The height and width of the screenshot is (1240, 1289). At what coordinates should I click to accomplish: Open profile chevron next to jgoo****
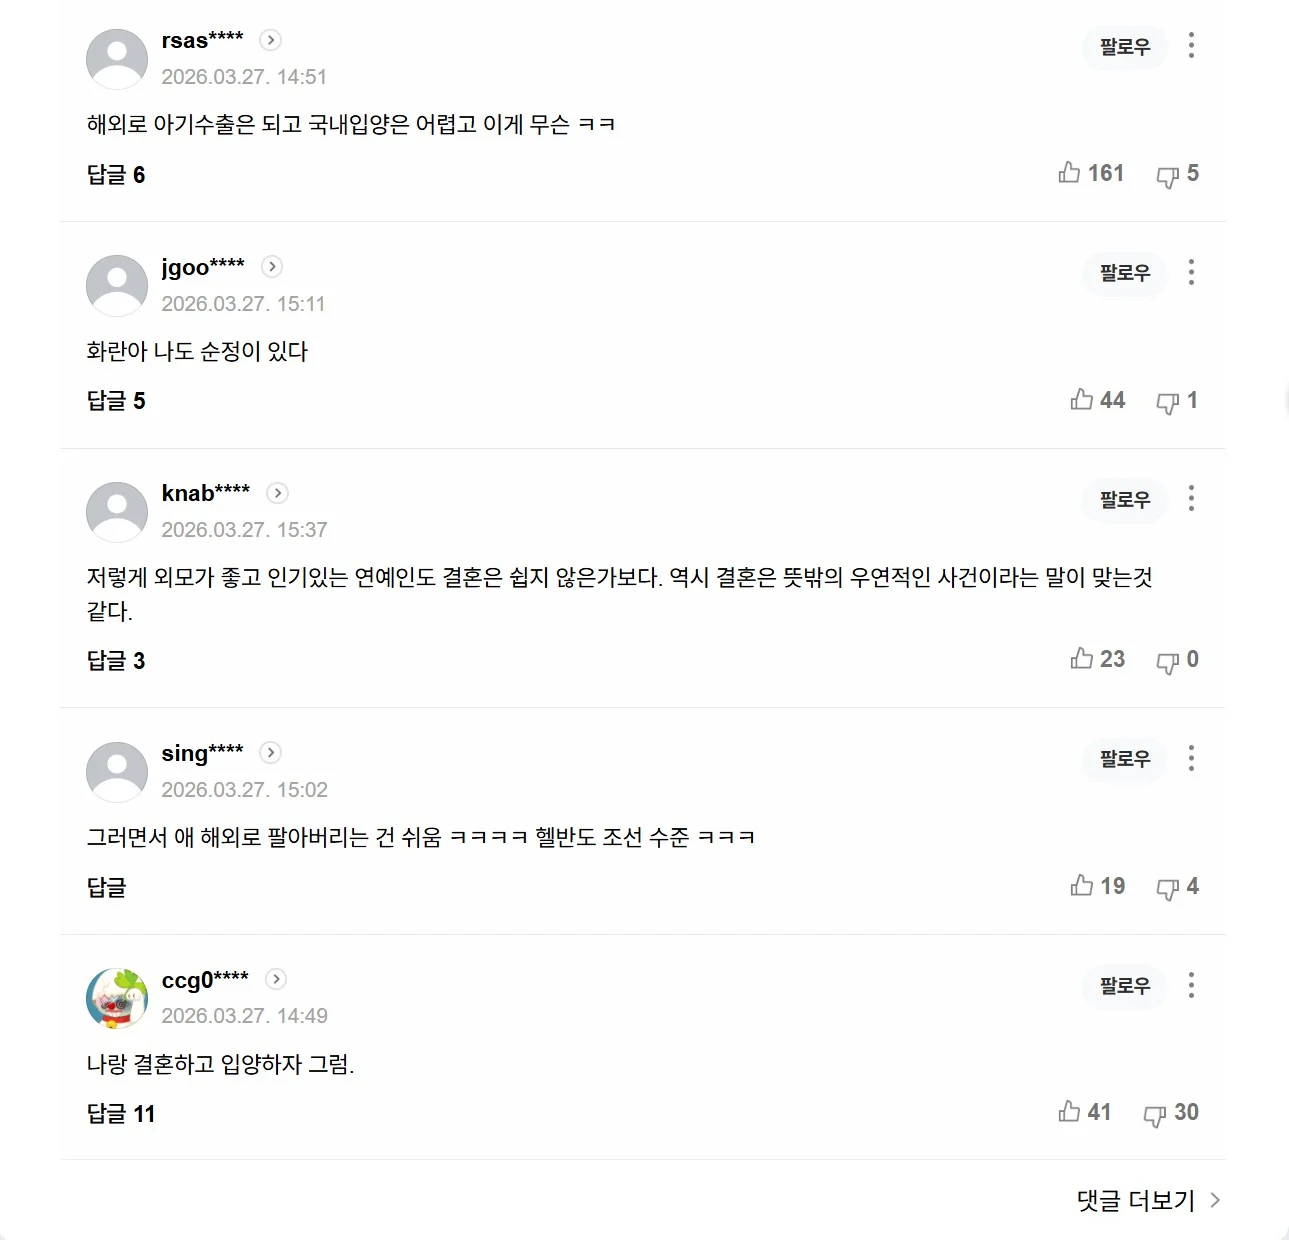point(272,267)
